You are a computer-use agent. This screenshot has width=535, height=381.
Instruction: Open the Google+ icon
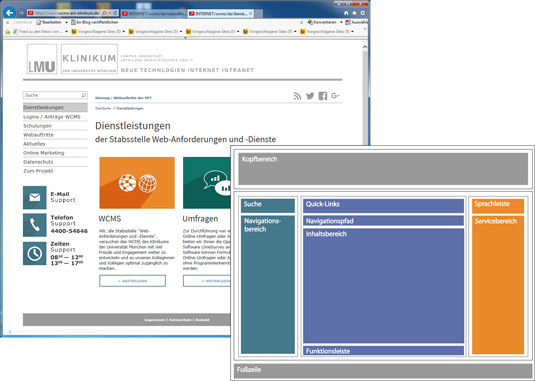click(x=335, y=96)
